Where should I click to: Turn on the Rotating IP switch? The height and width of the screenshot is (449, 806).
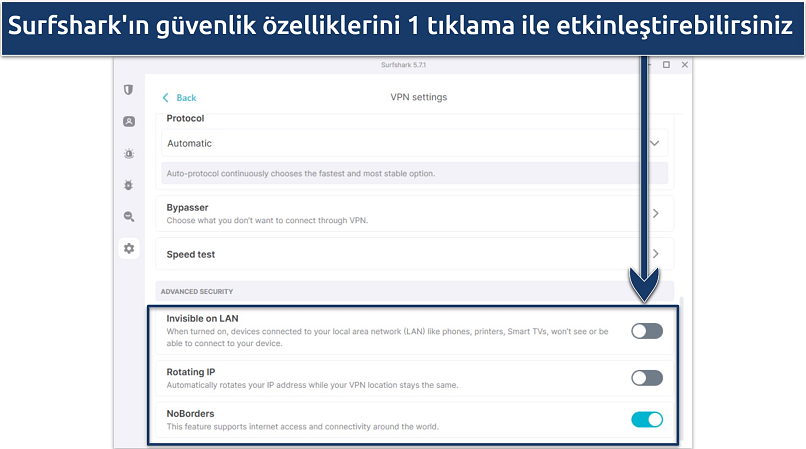coord(646,378)
